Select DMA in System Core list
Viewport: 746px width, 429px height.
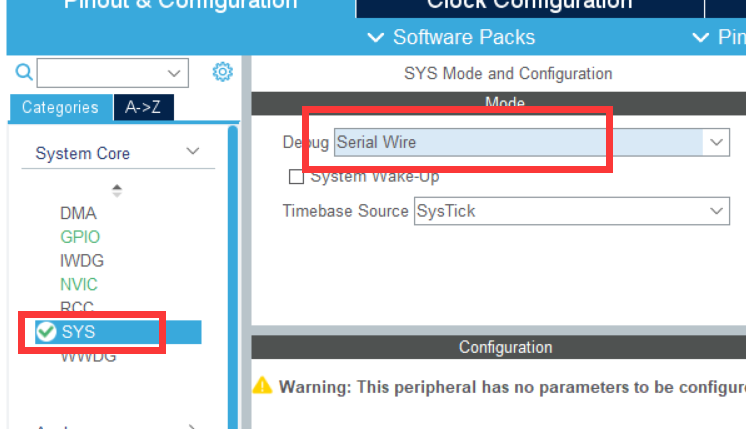click(x=79, y=213)
